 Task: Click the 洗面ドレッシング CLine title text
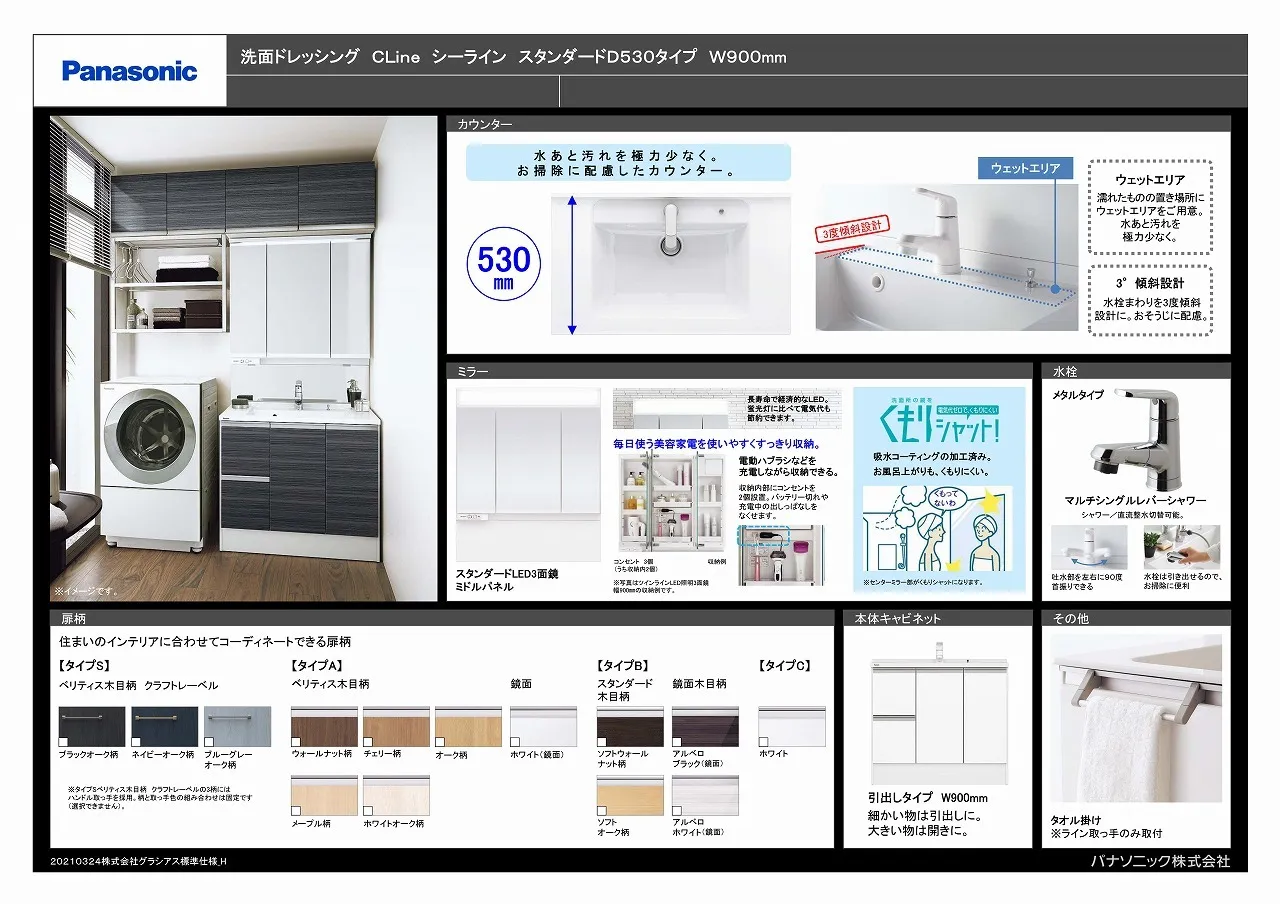[x=514, y=58]
